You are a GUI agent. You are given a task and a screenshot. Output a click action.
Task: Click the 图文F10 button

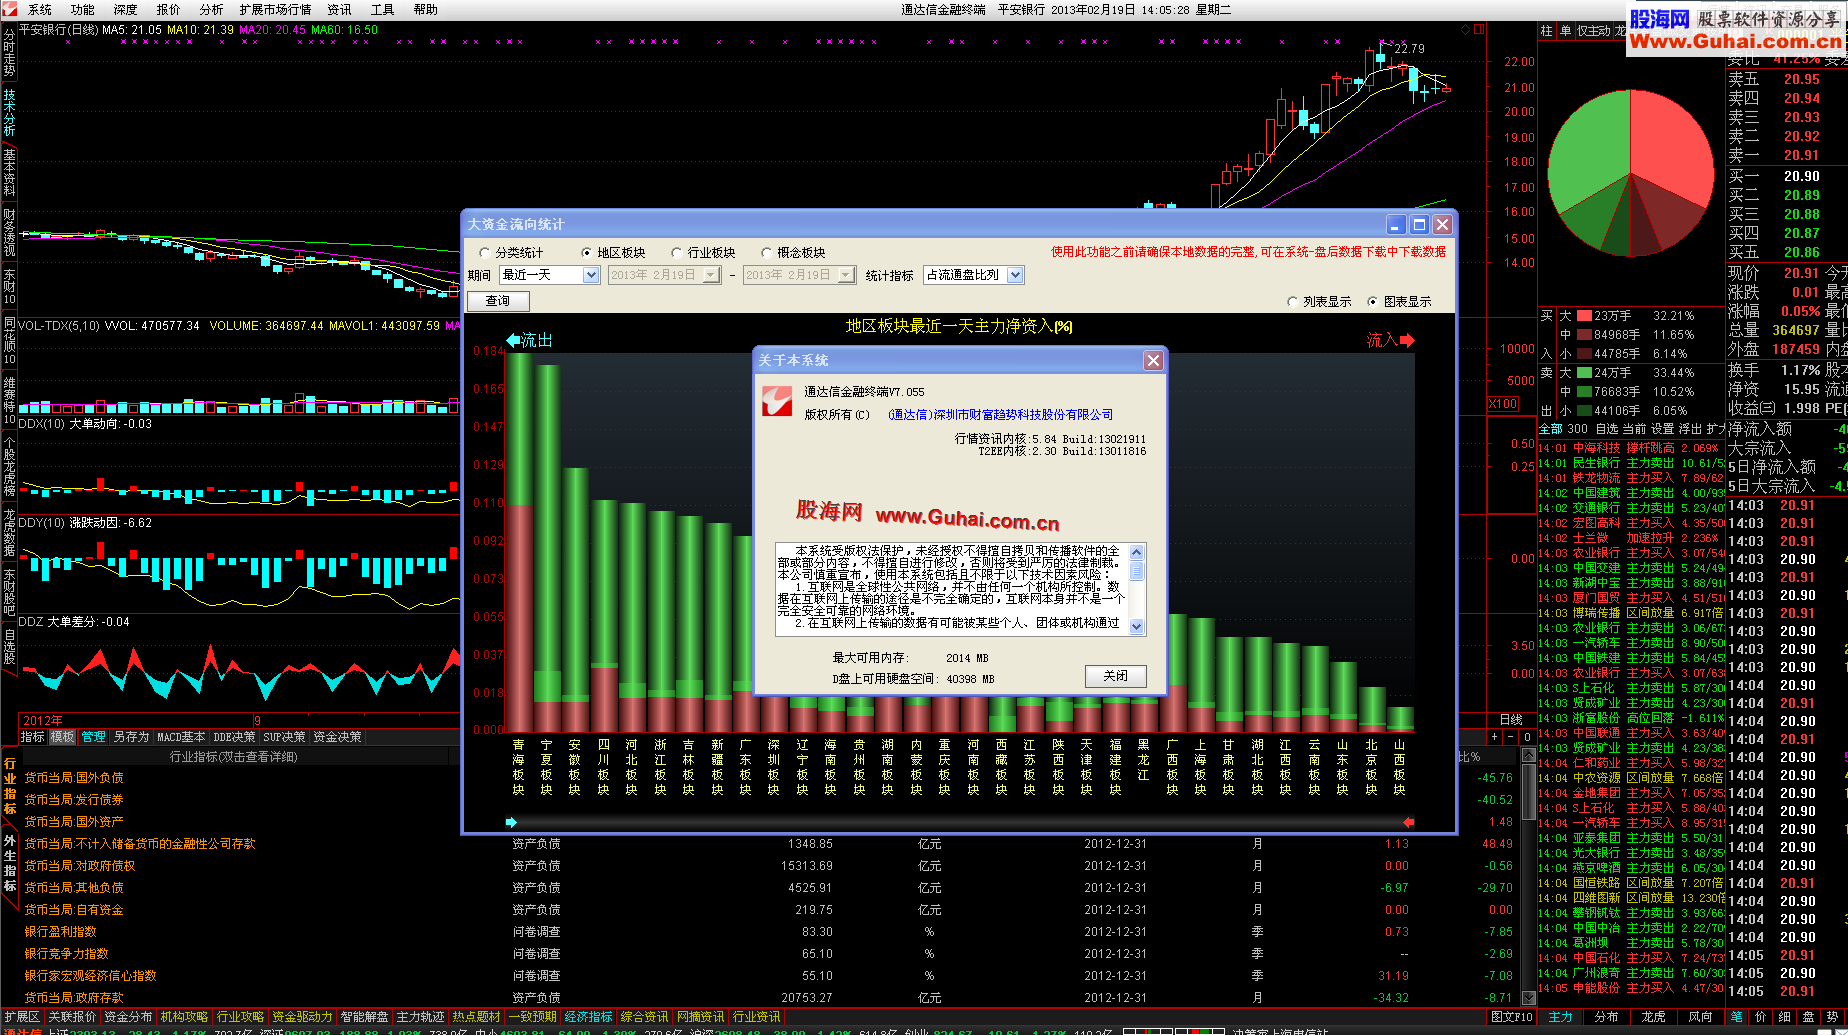pyautogui.click(x=1511, y=1017)
